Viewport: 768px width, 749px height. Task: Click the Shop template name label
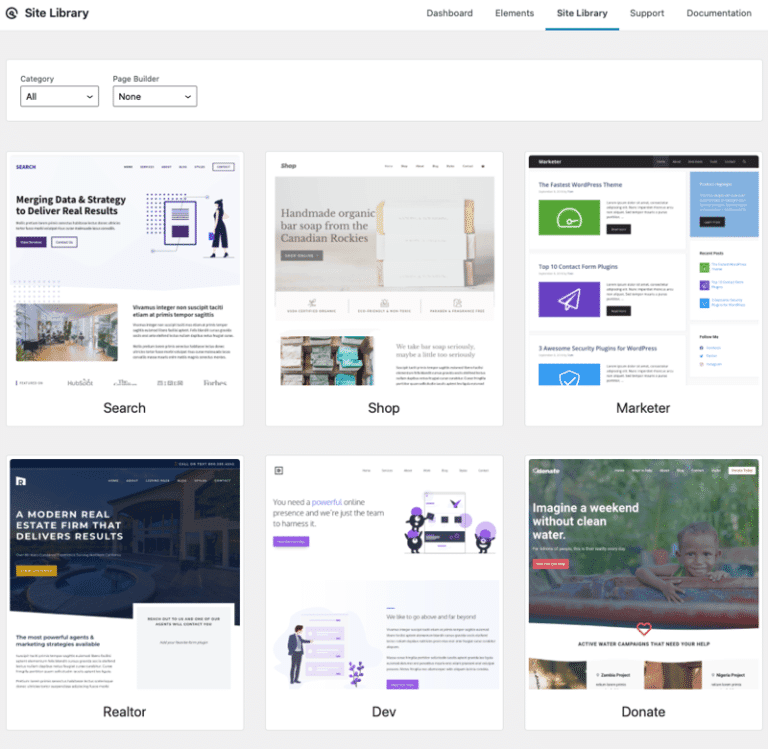[x=384, y=408]
